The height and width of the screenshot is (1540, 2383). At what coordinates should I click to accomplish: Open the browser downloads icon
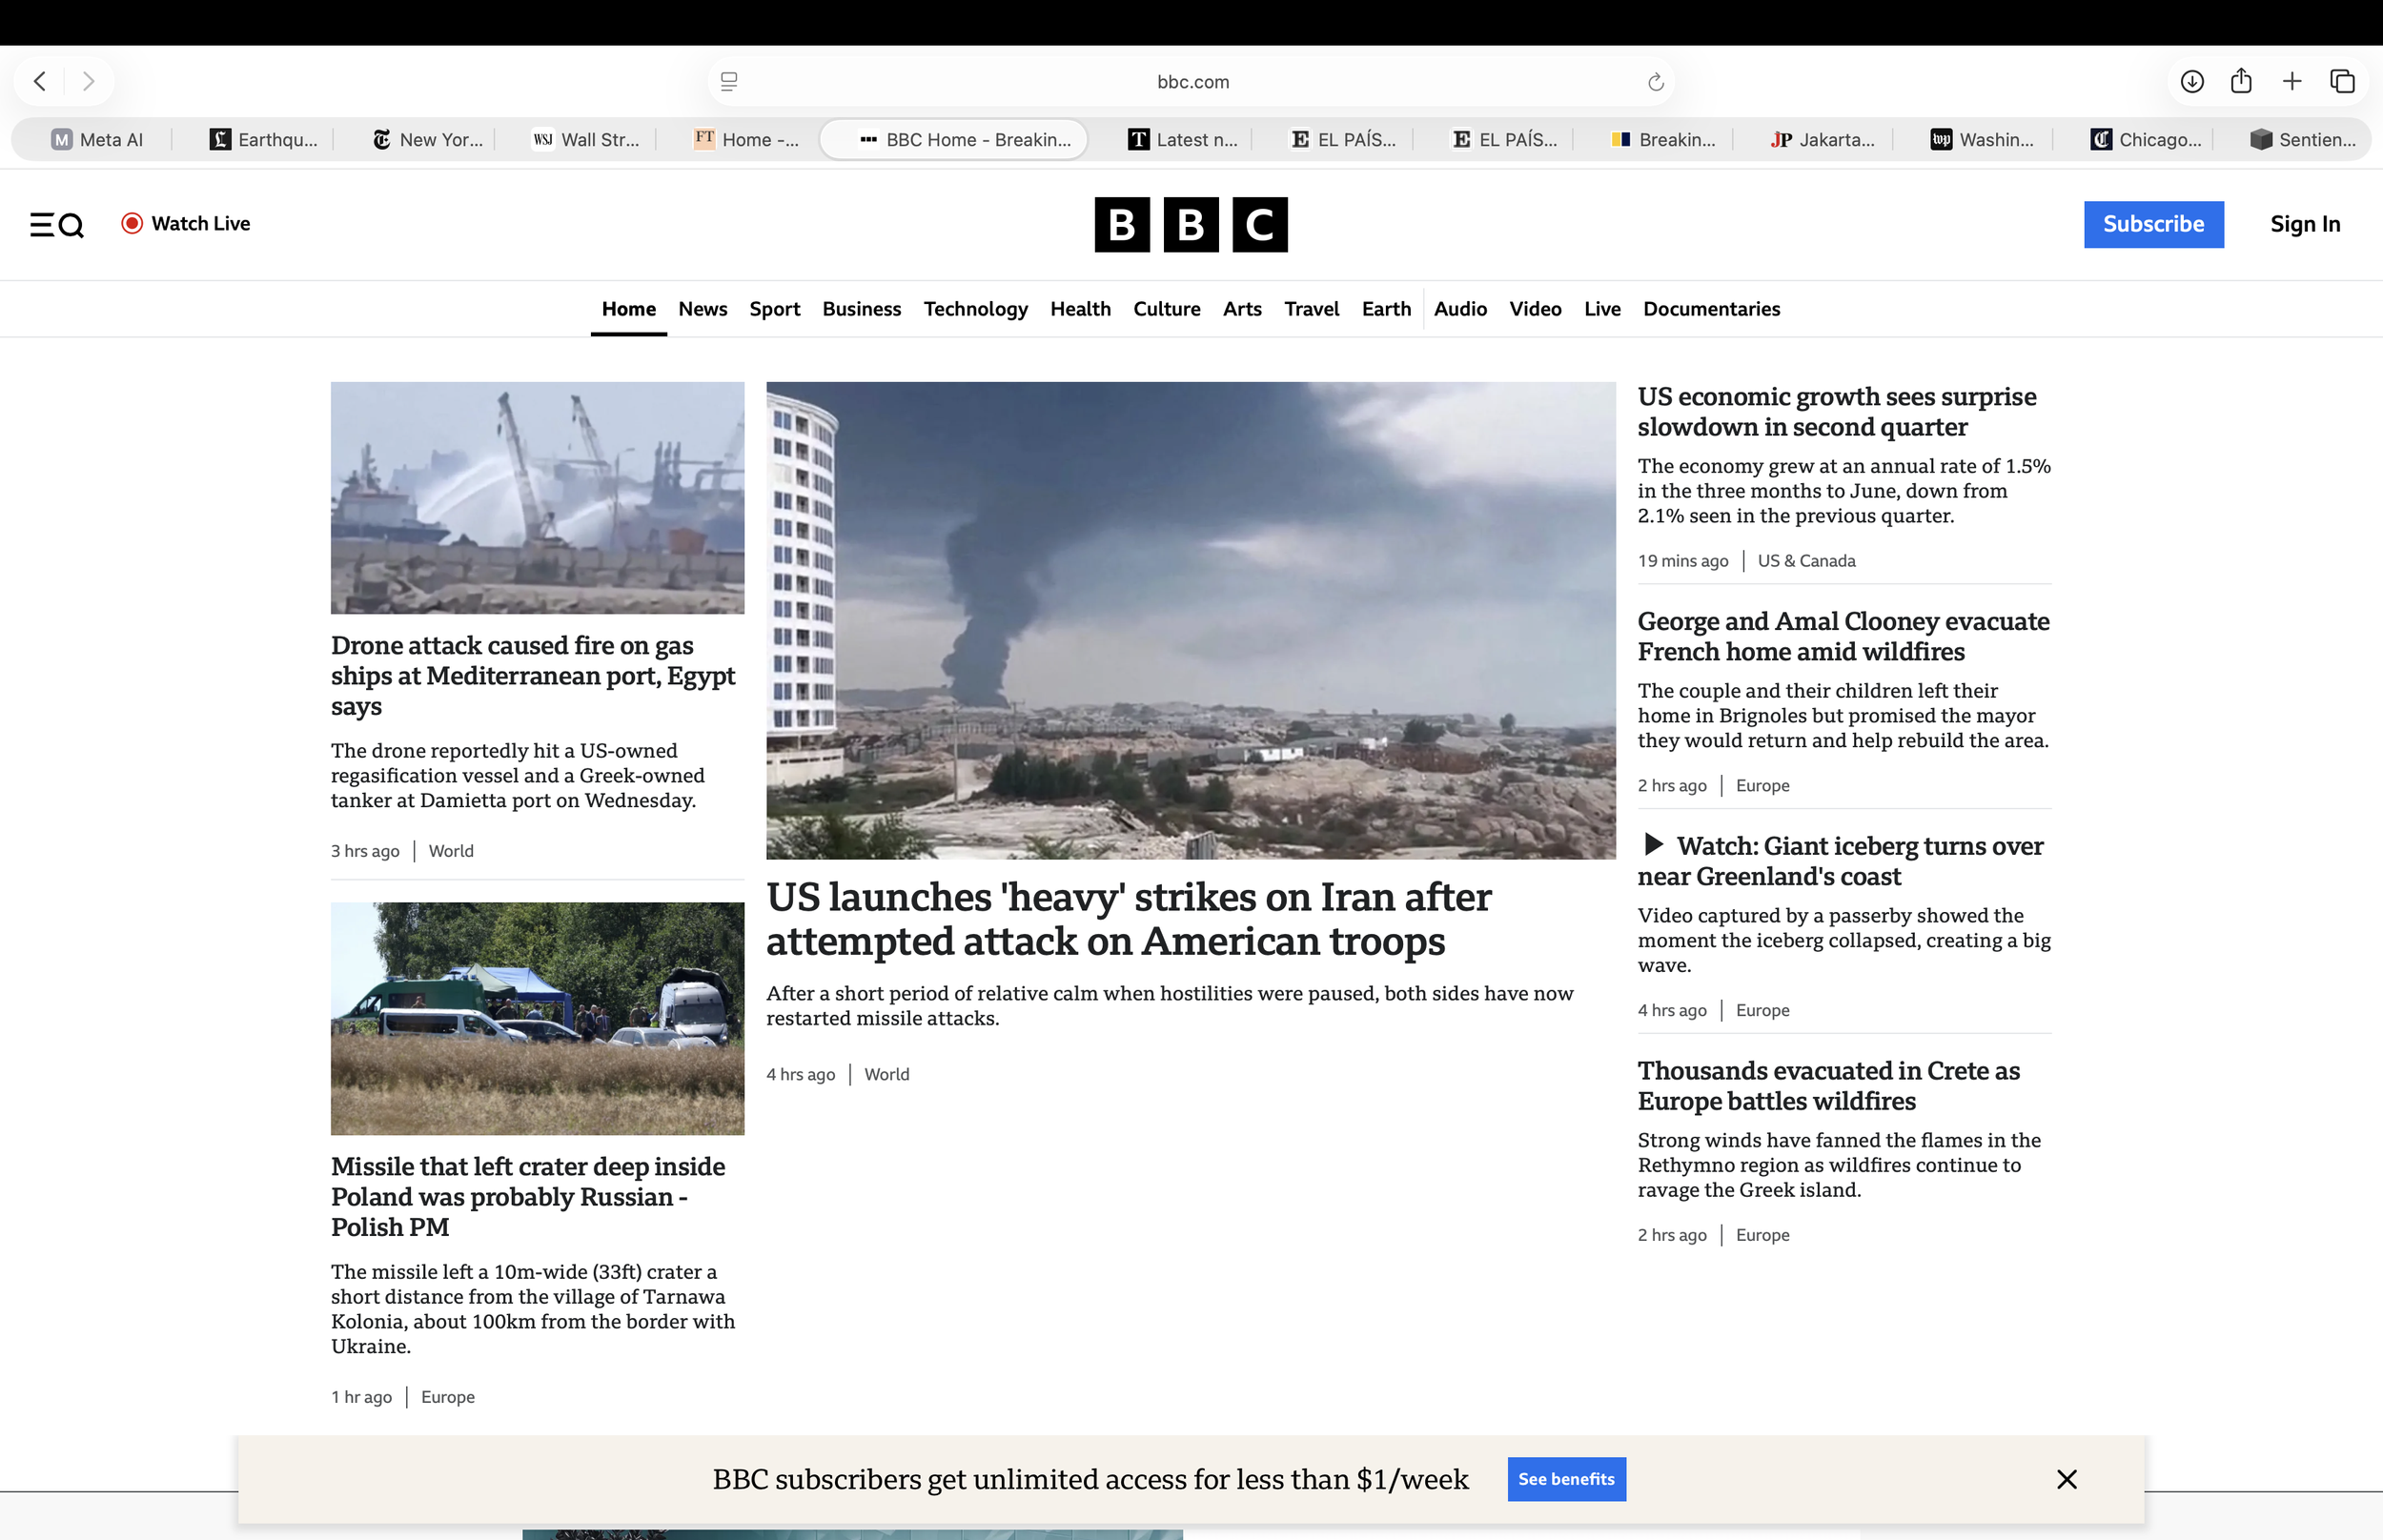(2192, 81)
